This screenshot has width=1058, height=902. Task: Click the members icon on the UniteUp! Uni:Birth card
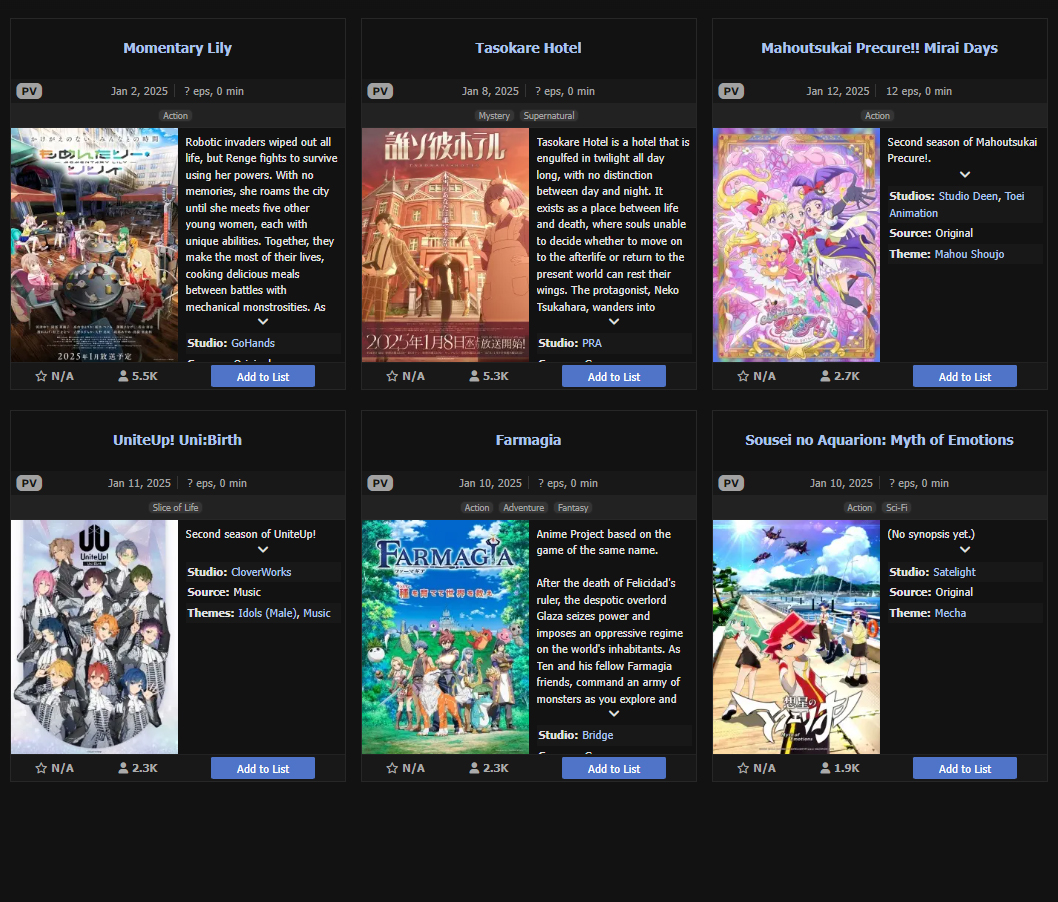123,768
